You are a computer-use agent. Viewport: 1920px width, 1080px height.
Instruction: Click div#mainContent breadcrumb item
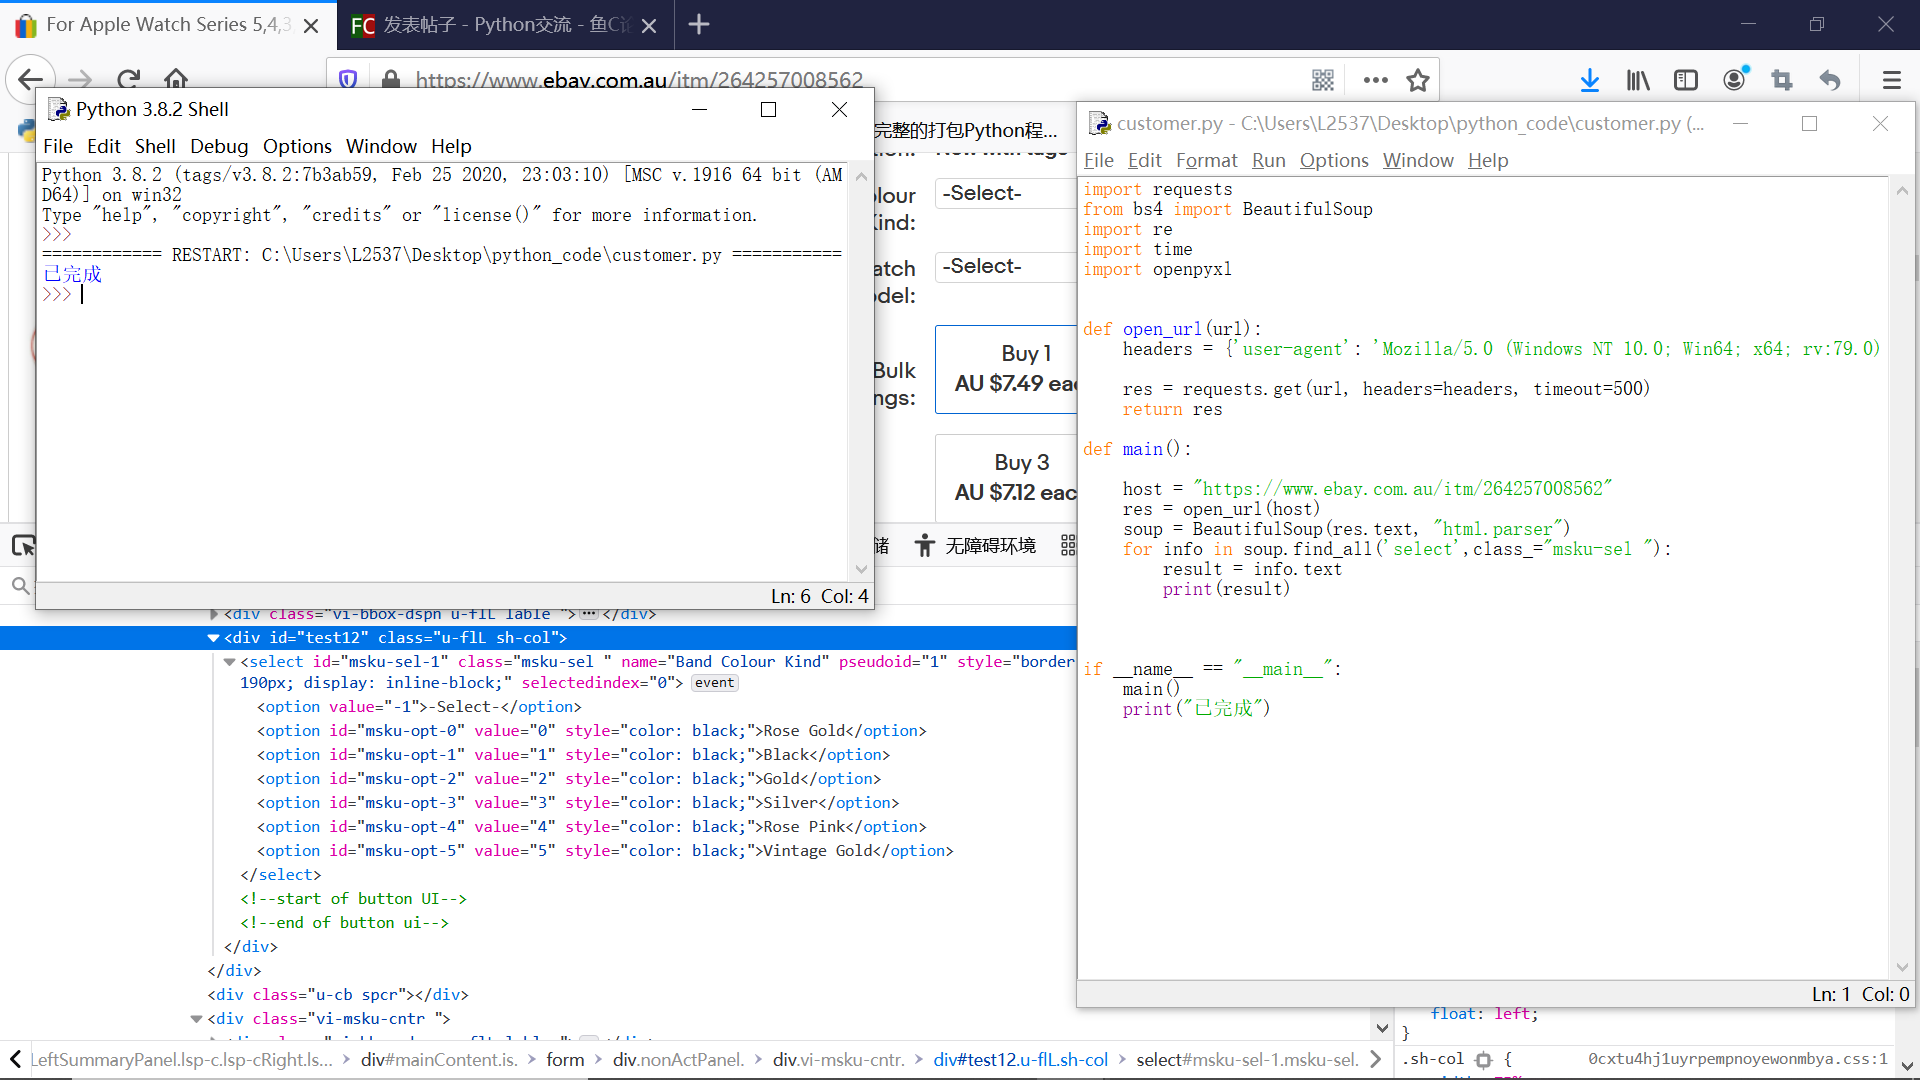coord(439,1059)
